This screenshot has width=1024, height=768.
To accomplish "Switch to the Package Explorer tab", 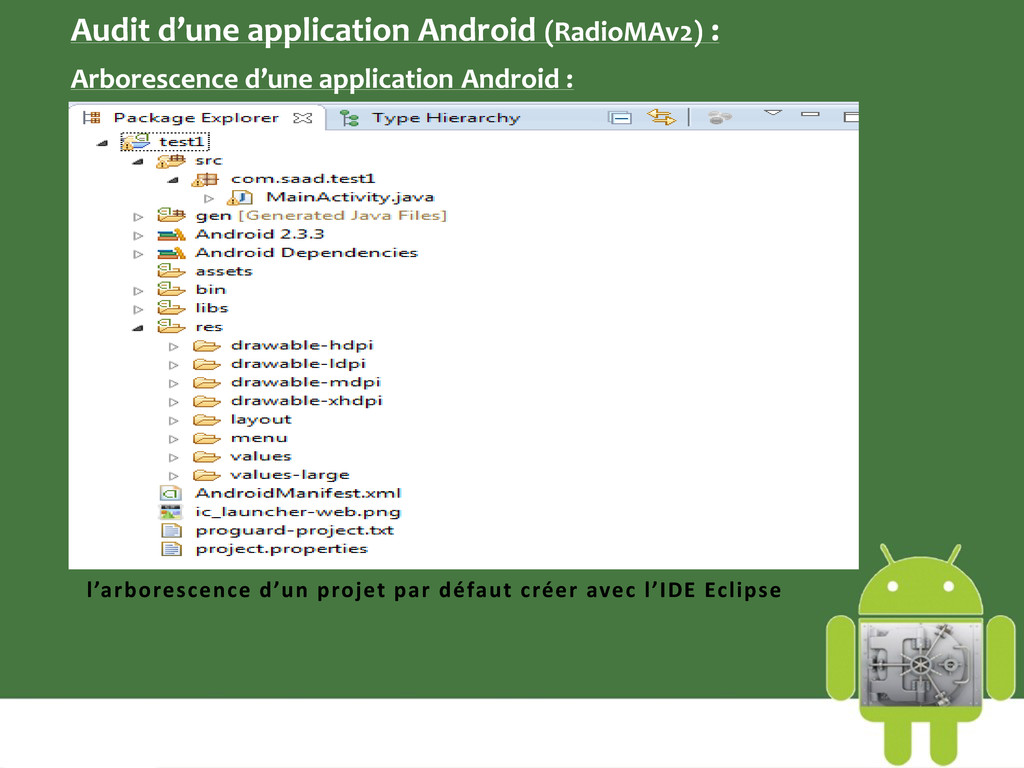I will 196,118.
